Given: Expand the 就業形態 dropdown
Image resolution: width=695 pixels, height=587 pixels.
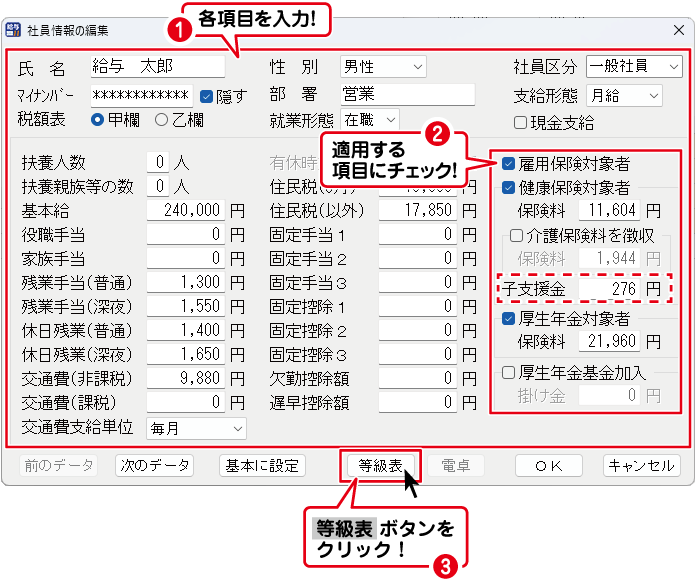Looking at the screenshot, I should click(x=370, y=120).
